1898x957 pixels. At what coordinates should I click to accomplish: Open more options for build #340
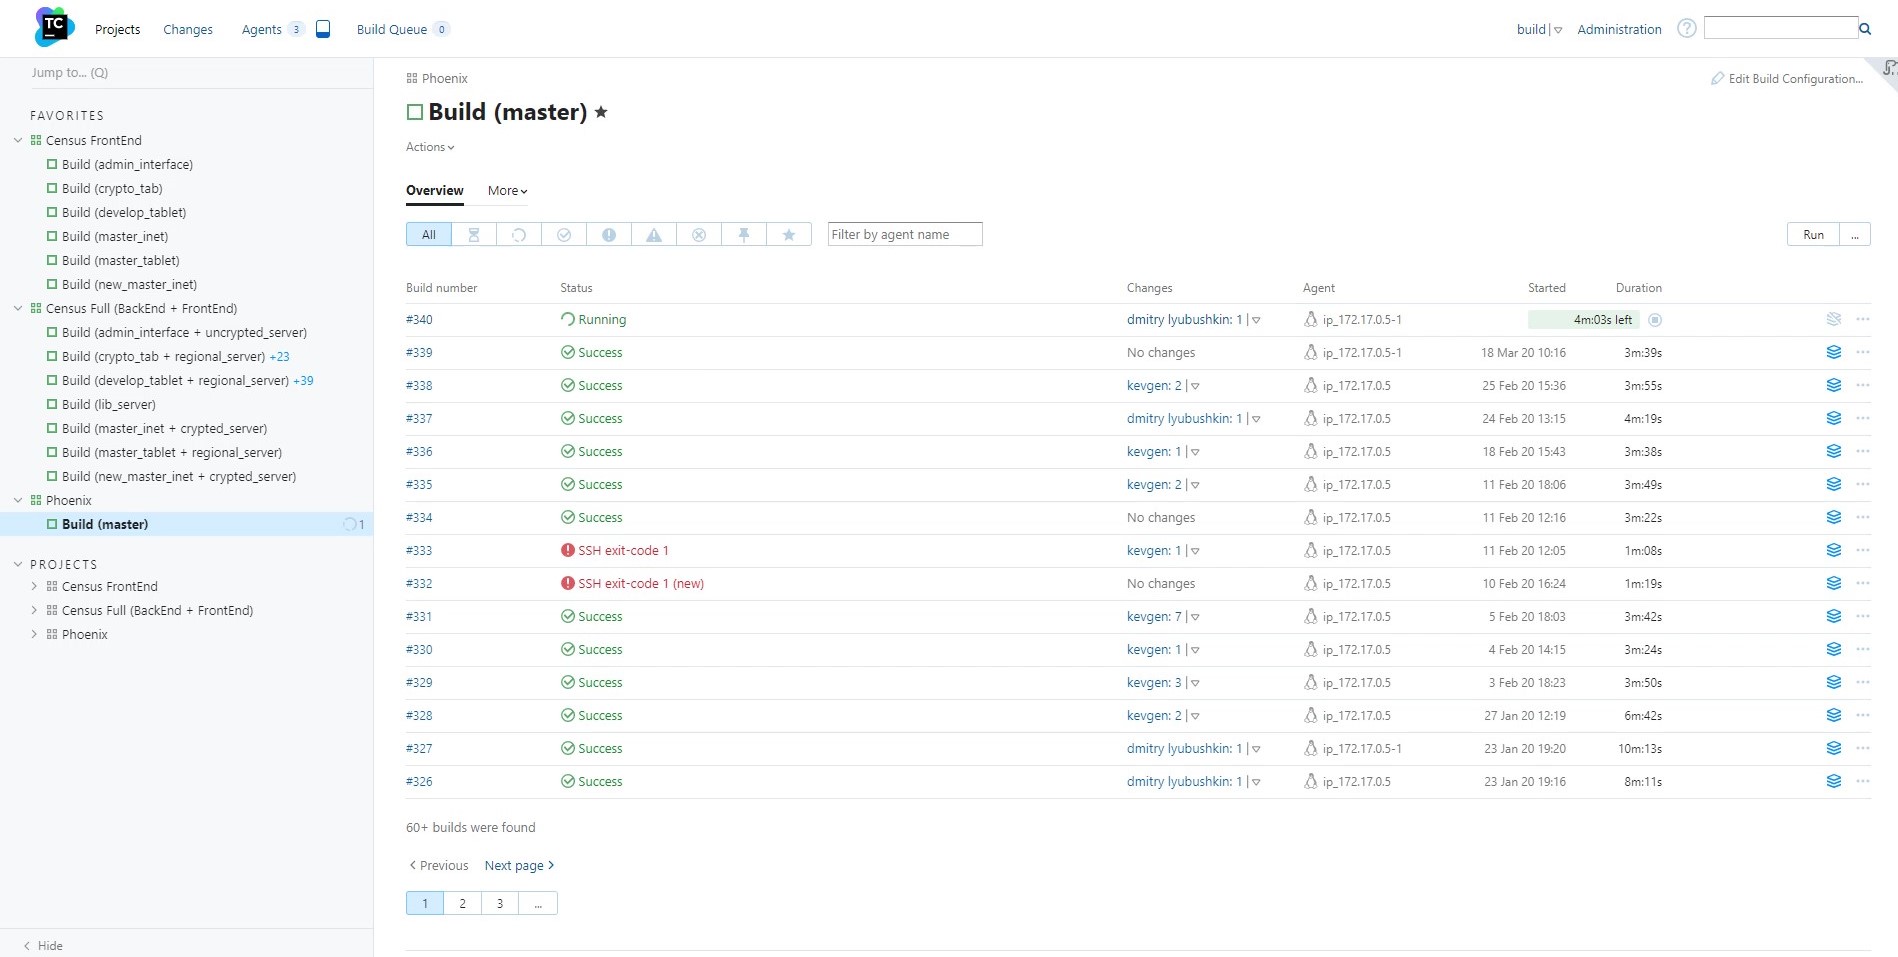pos(1862,319)
